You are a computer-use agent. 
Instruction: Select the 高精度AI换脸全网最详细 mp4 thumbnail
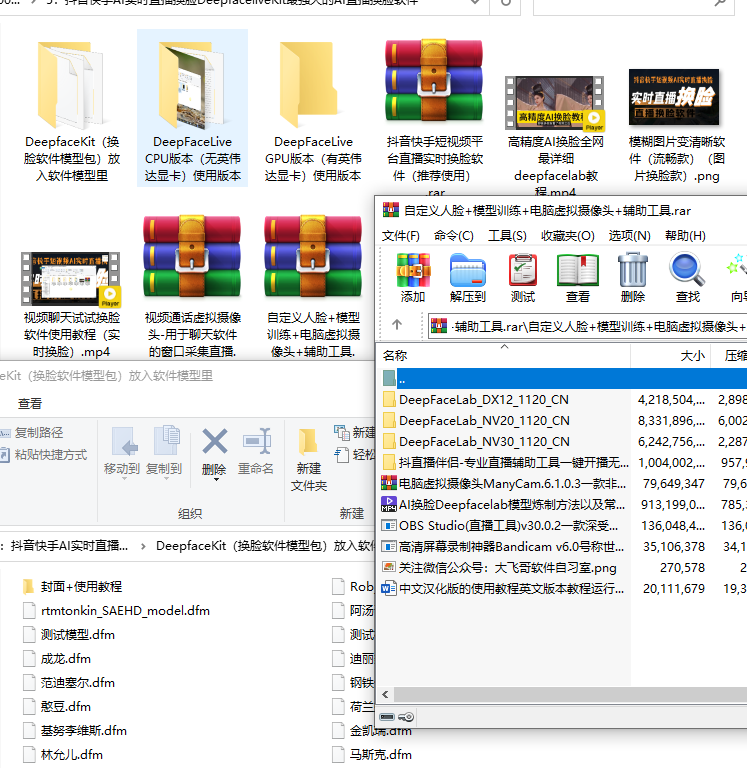click(555, 103)
